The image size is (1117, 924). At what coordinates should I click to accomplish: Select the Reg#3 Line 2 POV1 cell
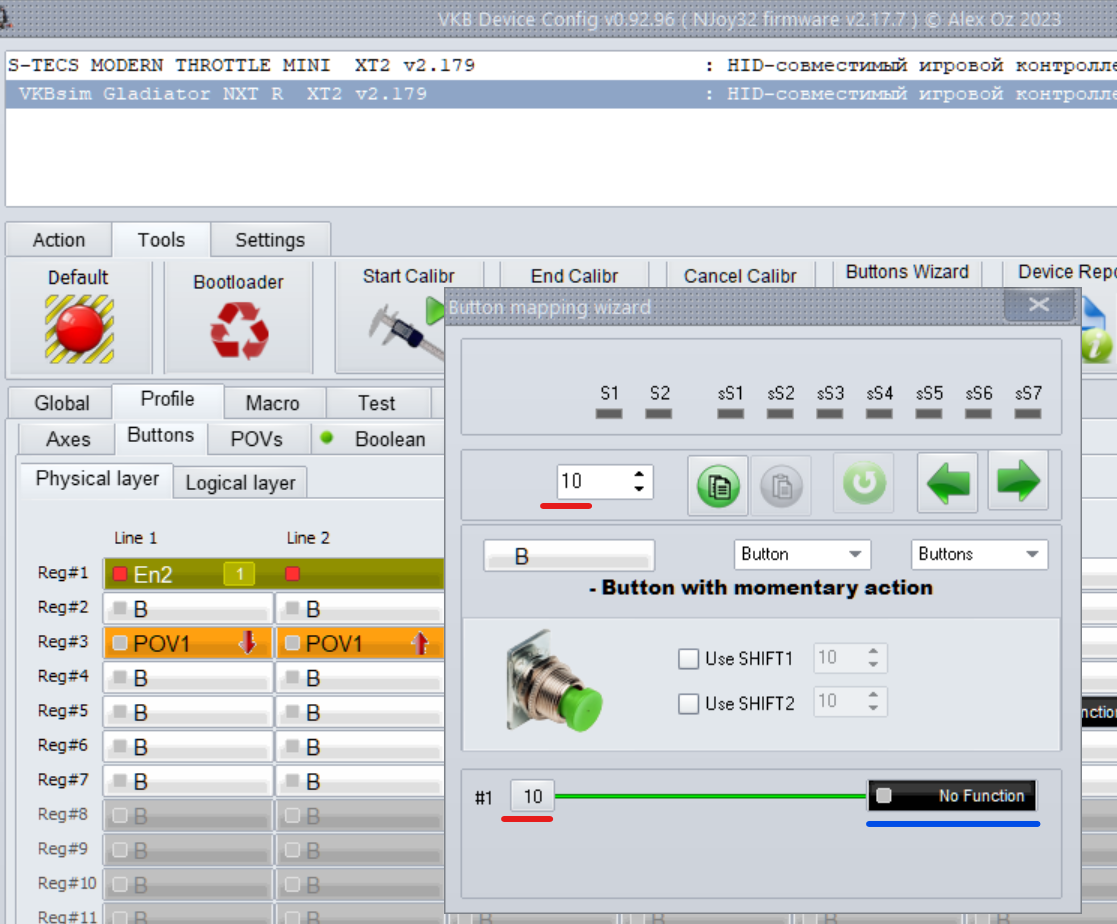tap(360, 643)
